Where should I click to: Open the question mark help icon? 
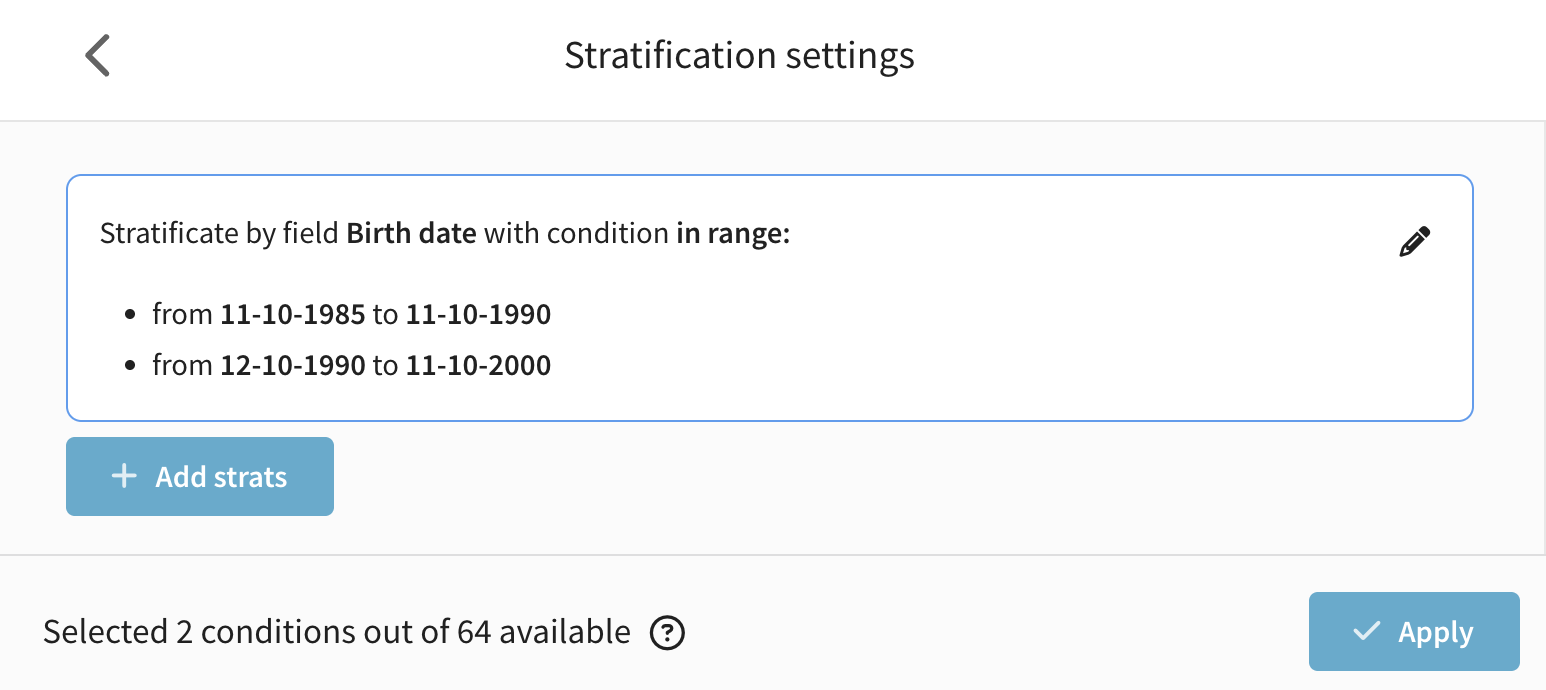tap(667, 633)
